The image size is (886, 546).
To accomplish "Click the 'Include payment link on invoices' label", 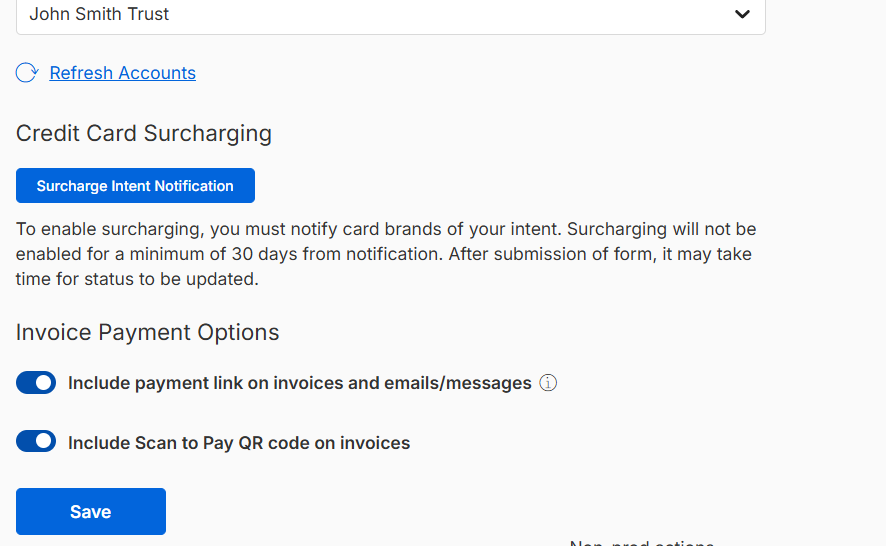I will tap(299, 383).
